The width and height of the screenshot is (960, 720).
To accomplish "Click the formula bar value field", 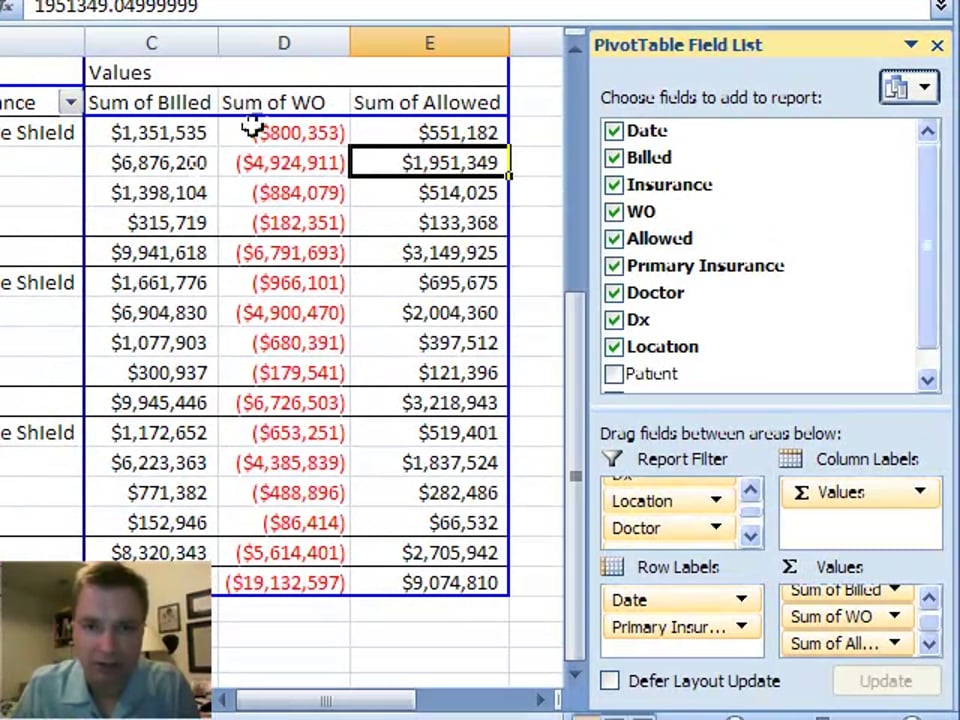I will (x=478, y=7).
